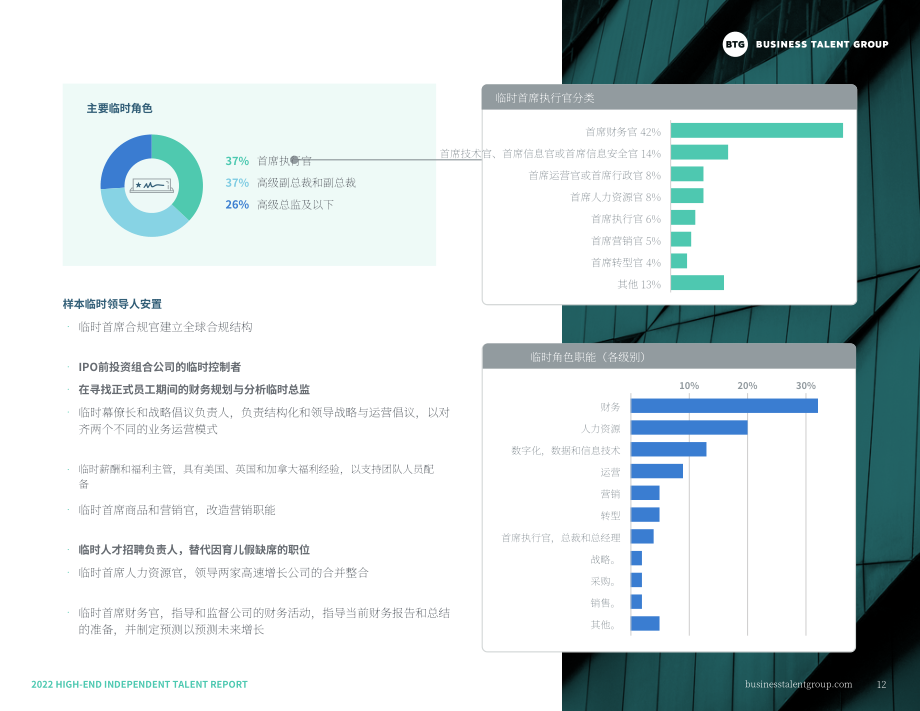Click the 财务 blue bar
Image resolution: width=920 pixels, height=711 pixels.
[x=724, y=405]
